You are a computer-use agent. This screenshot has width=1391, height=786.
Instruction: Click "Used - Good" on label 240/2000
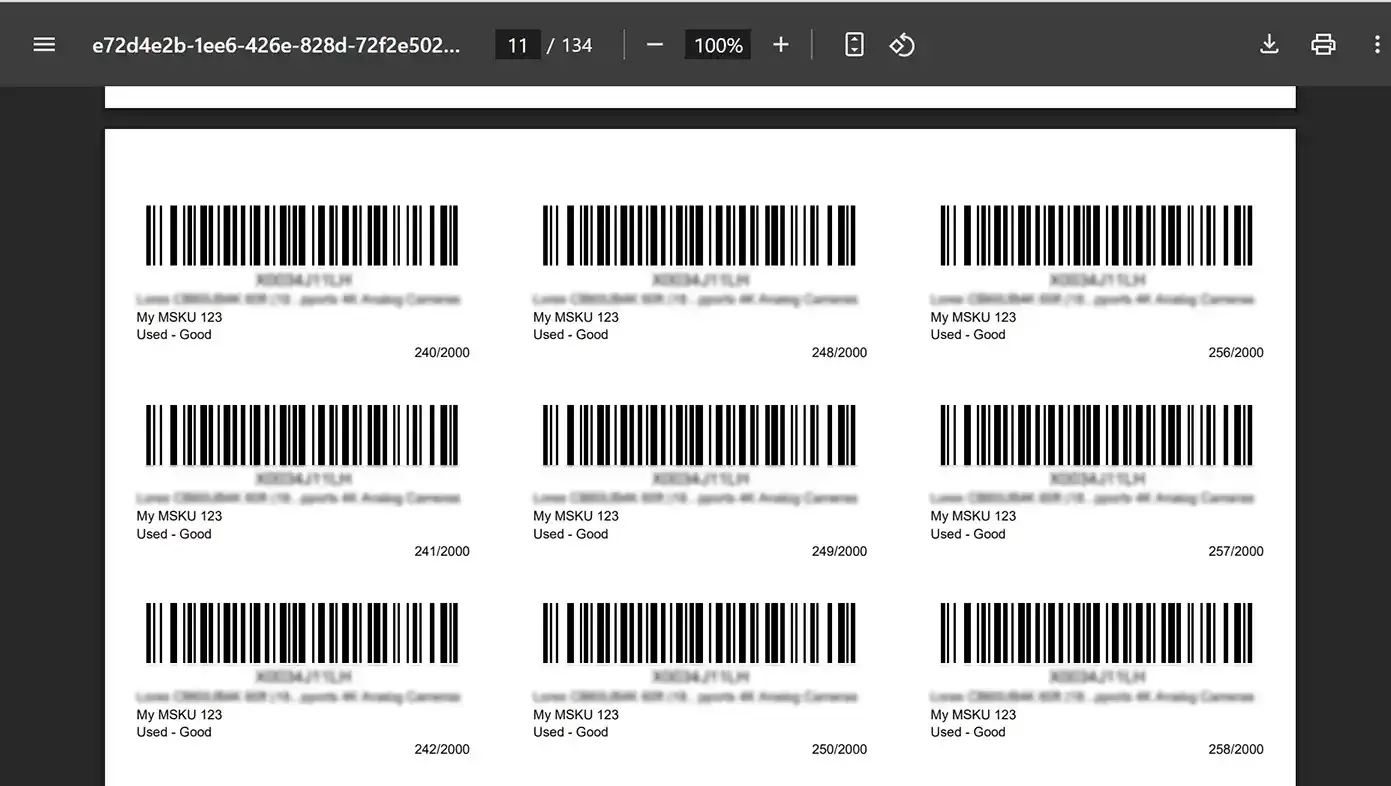click(174, 334)
